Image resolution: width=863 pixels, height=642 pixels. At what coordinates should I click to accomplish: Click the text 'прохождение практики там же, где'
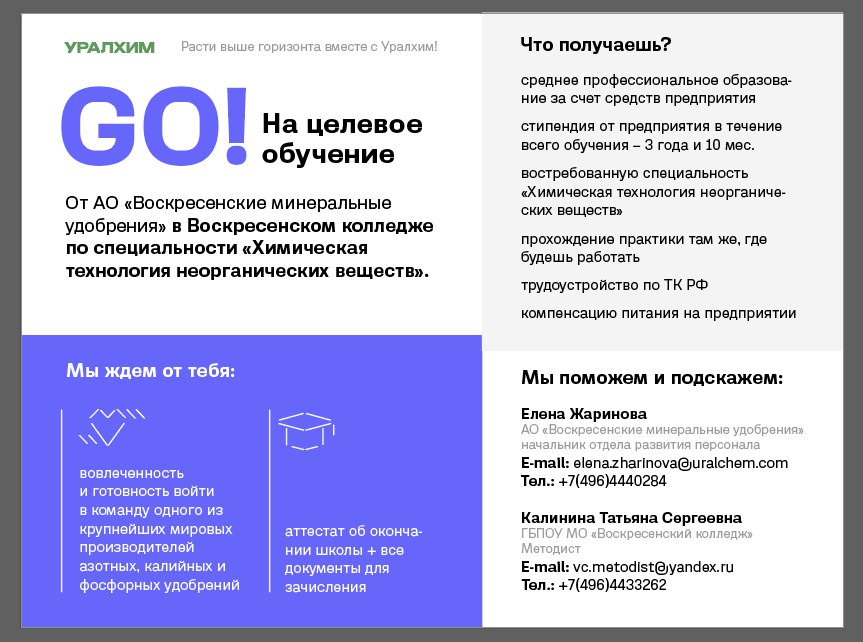click(x=644, y=240)
